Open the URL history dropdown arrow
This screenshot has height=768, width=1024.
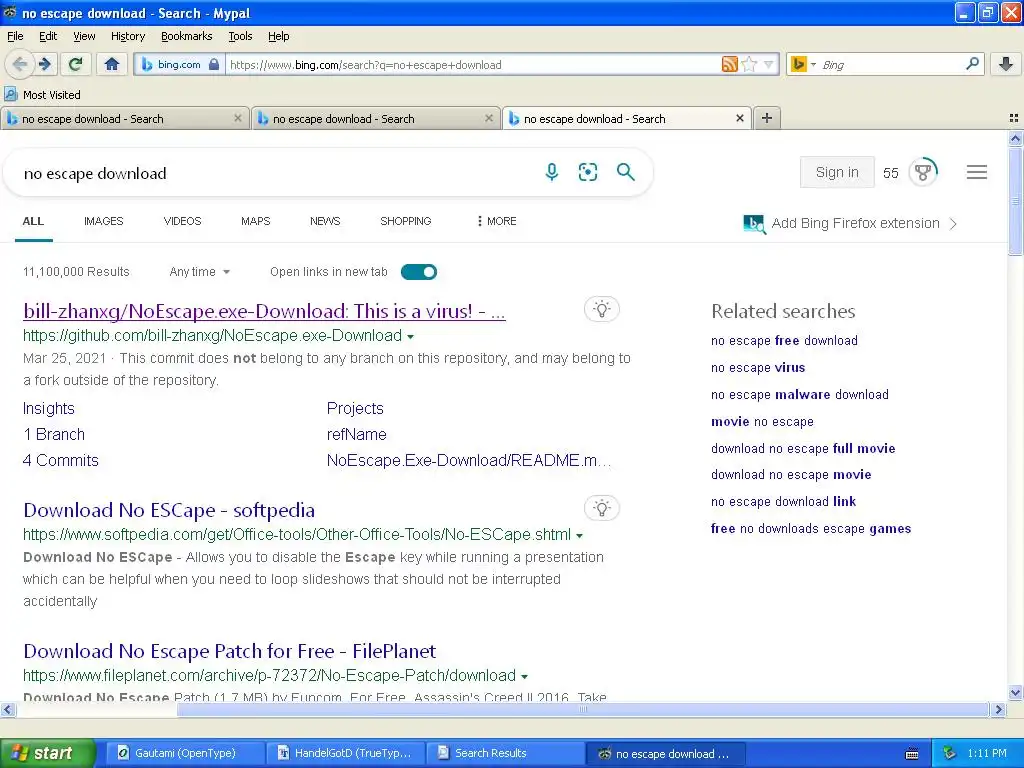pos(769,64)
